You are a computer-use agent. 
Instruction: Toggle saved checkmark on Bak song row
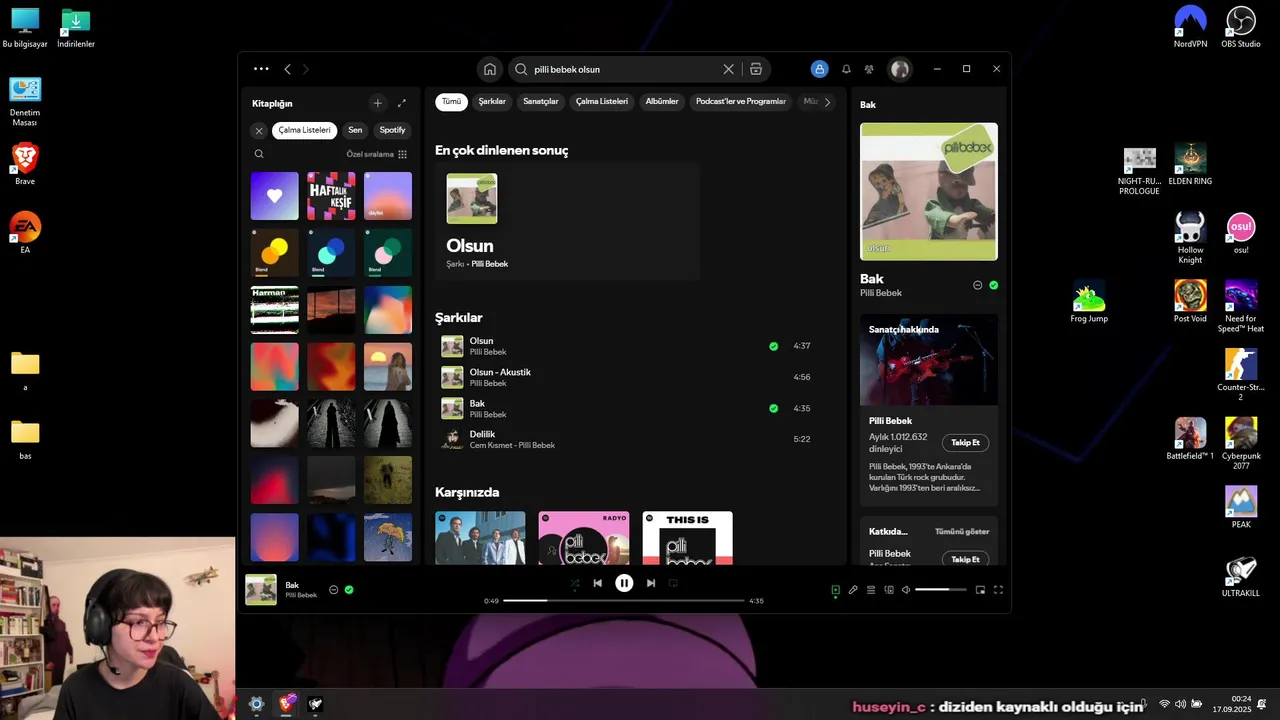[773, 408]
